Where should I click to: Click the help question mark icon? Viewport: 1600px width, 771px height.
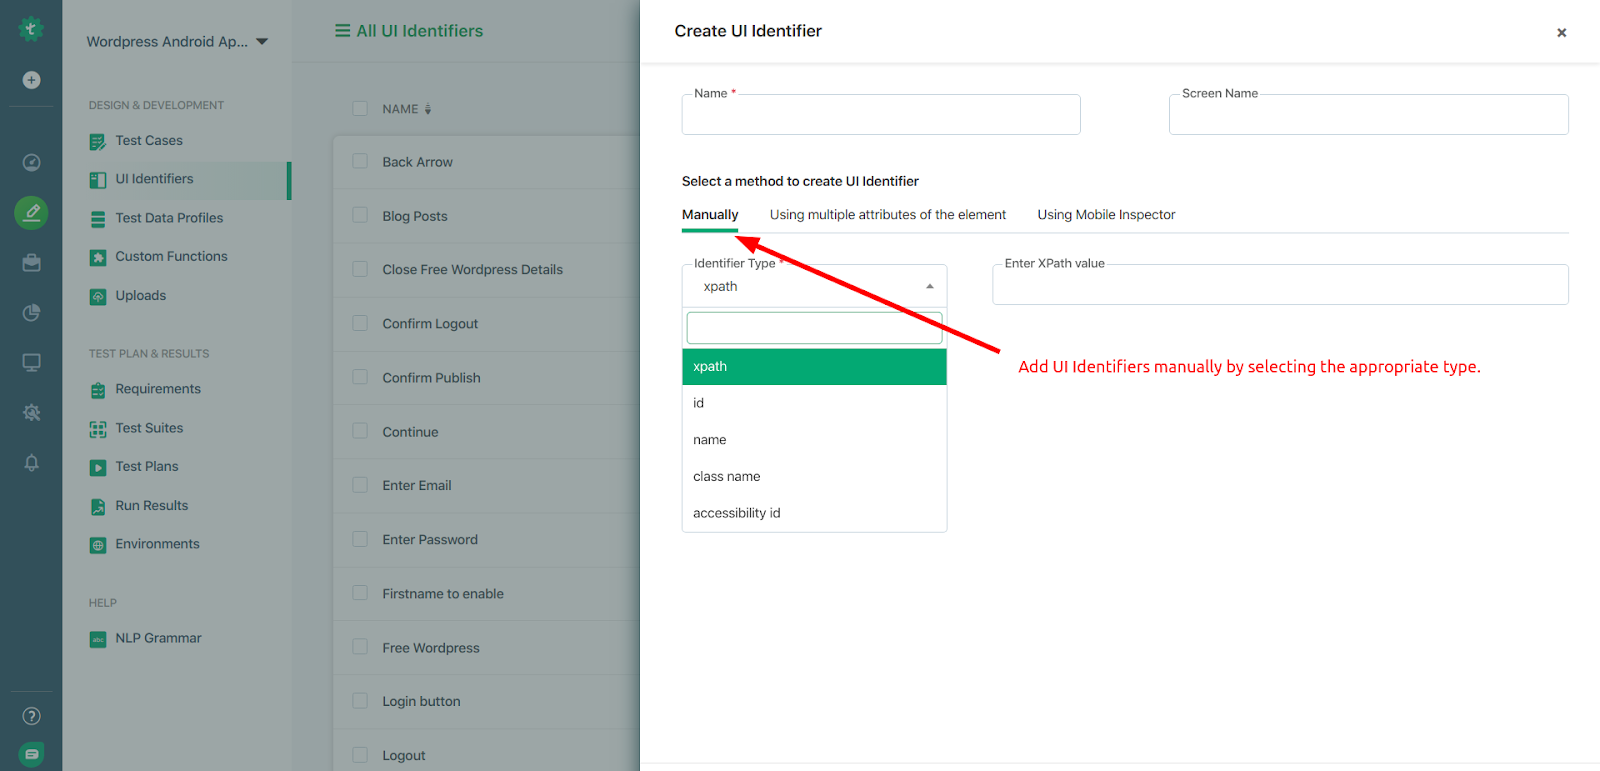tap(31, 716)
